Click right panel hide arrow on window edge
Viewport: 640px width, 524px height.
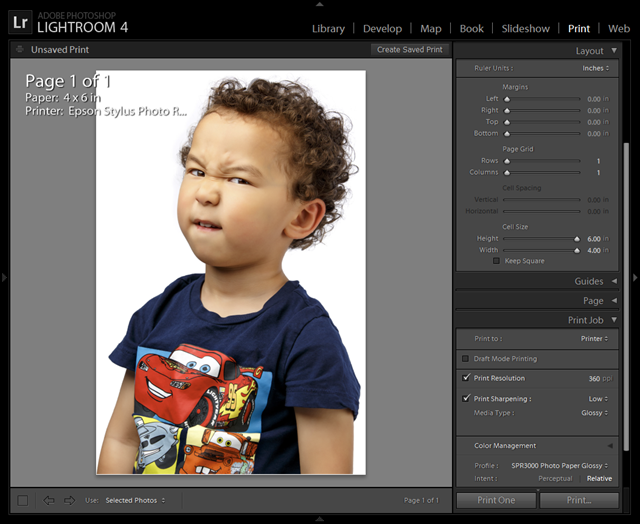point(635,278)
